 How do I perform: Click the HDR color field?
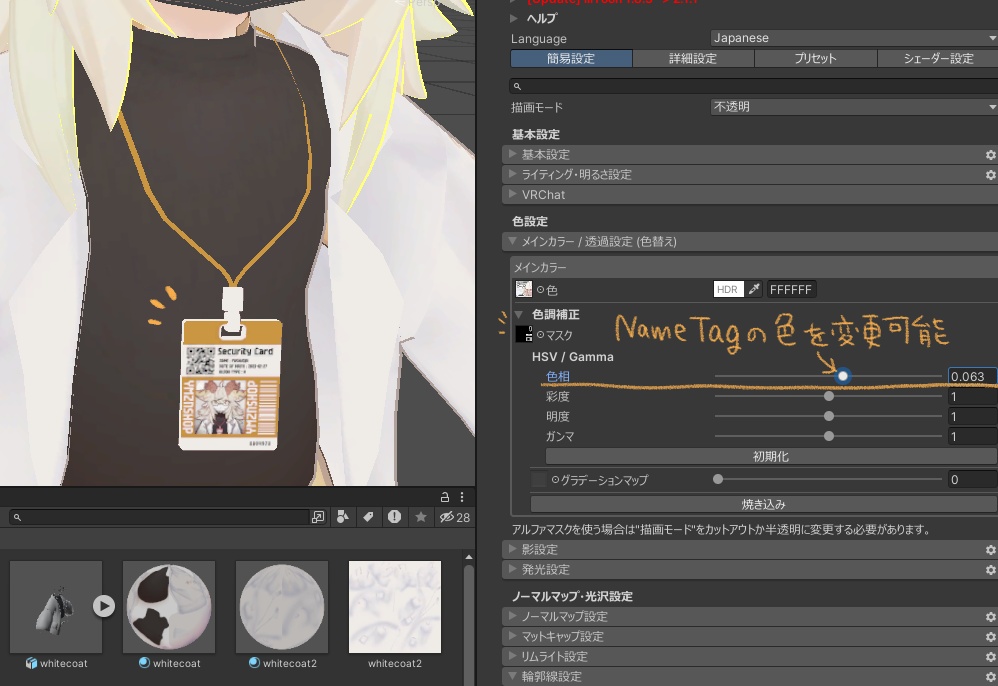tap(729, 290)
